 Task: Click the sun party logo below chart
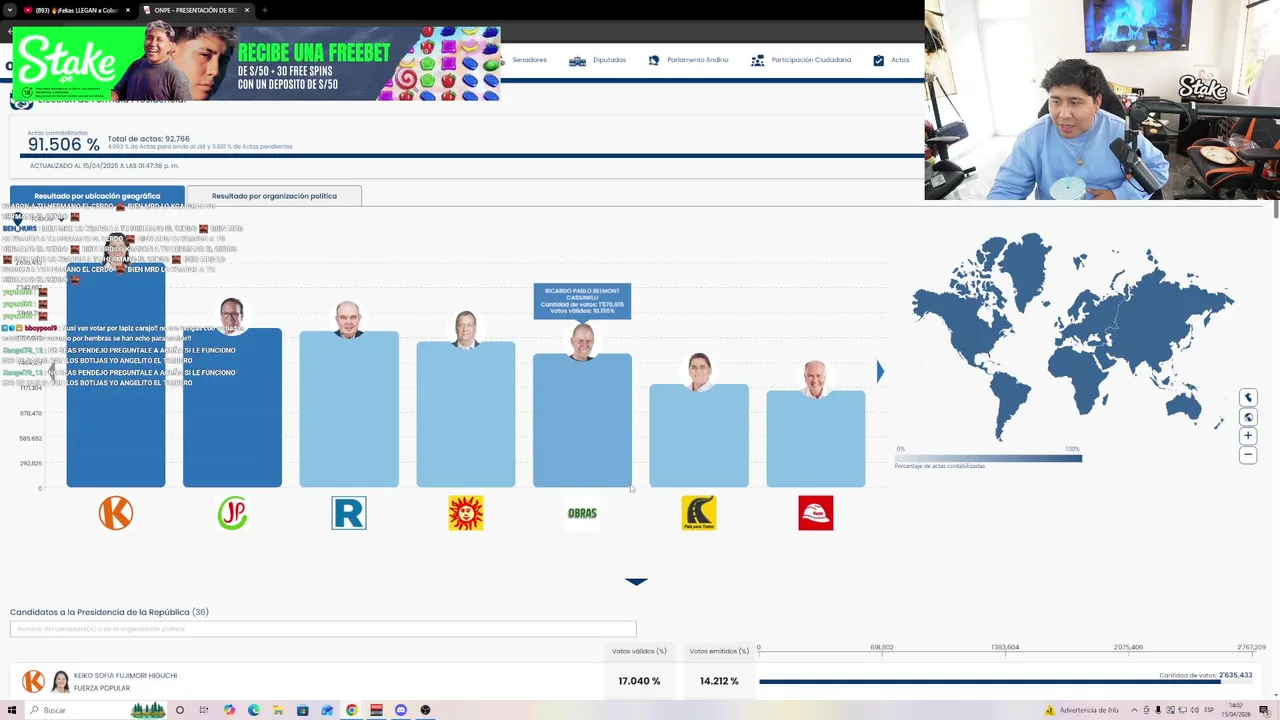[x=466, y=513]
